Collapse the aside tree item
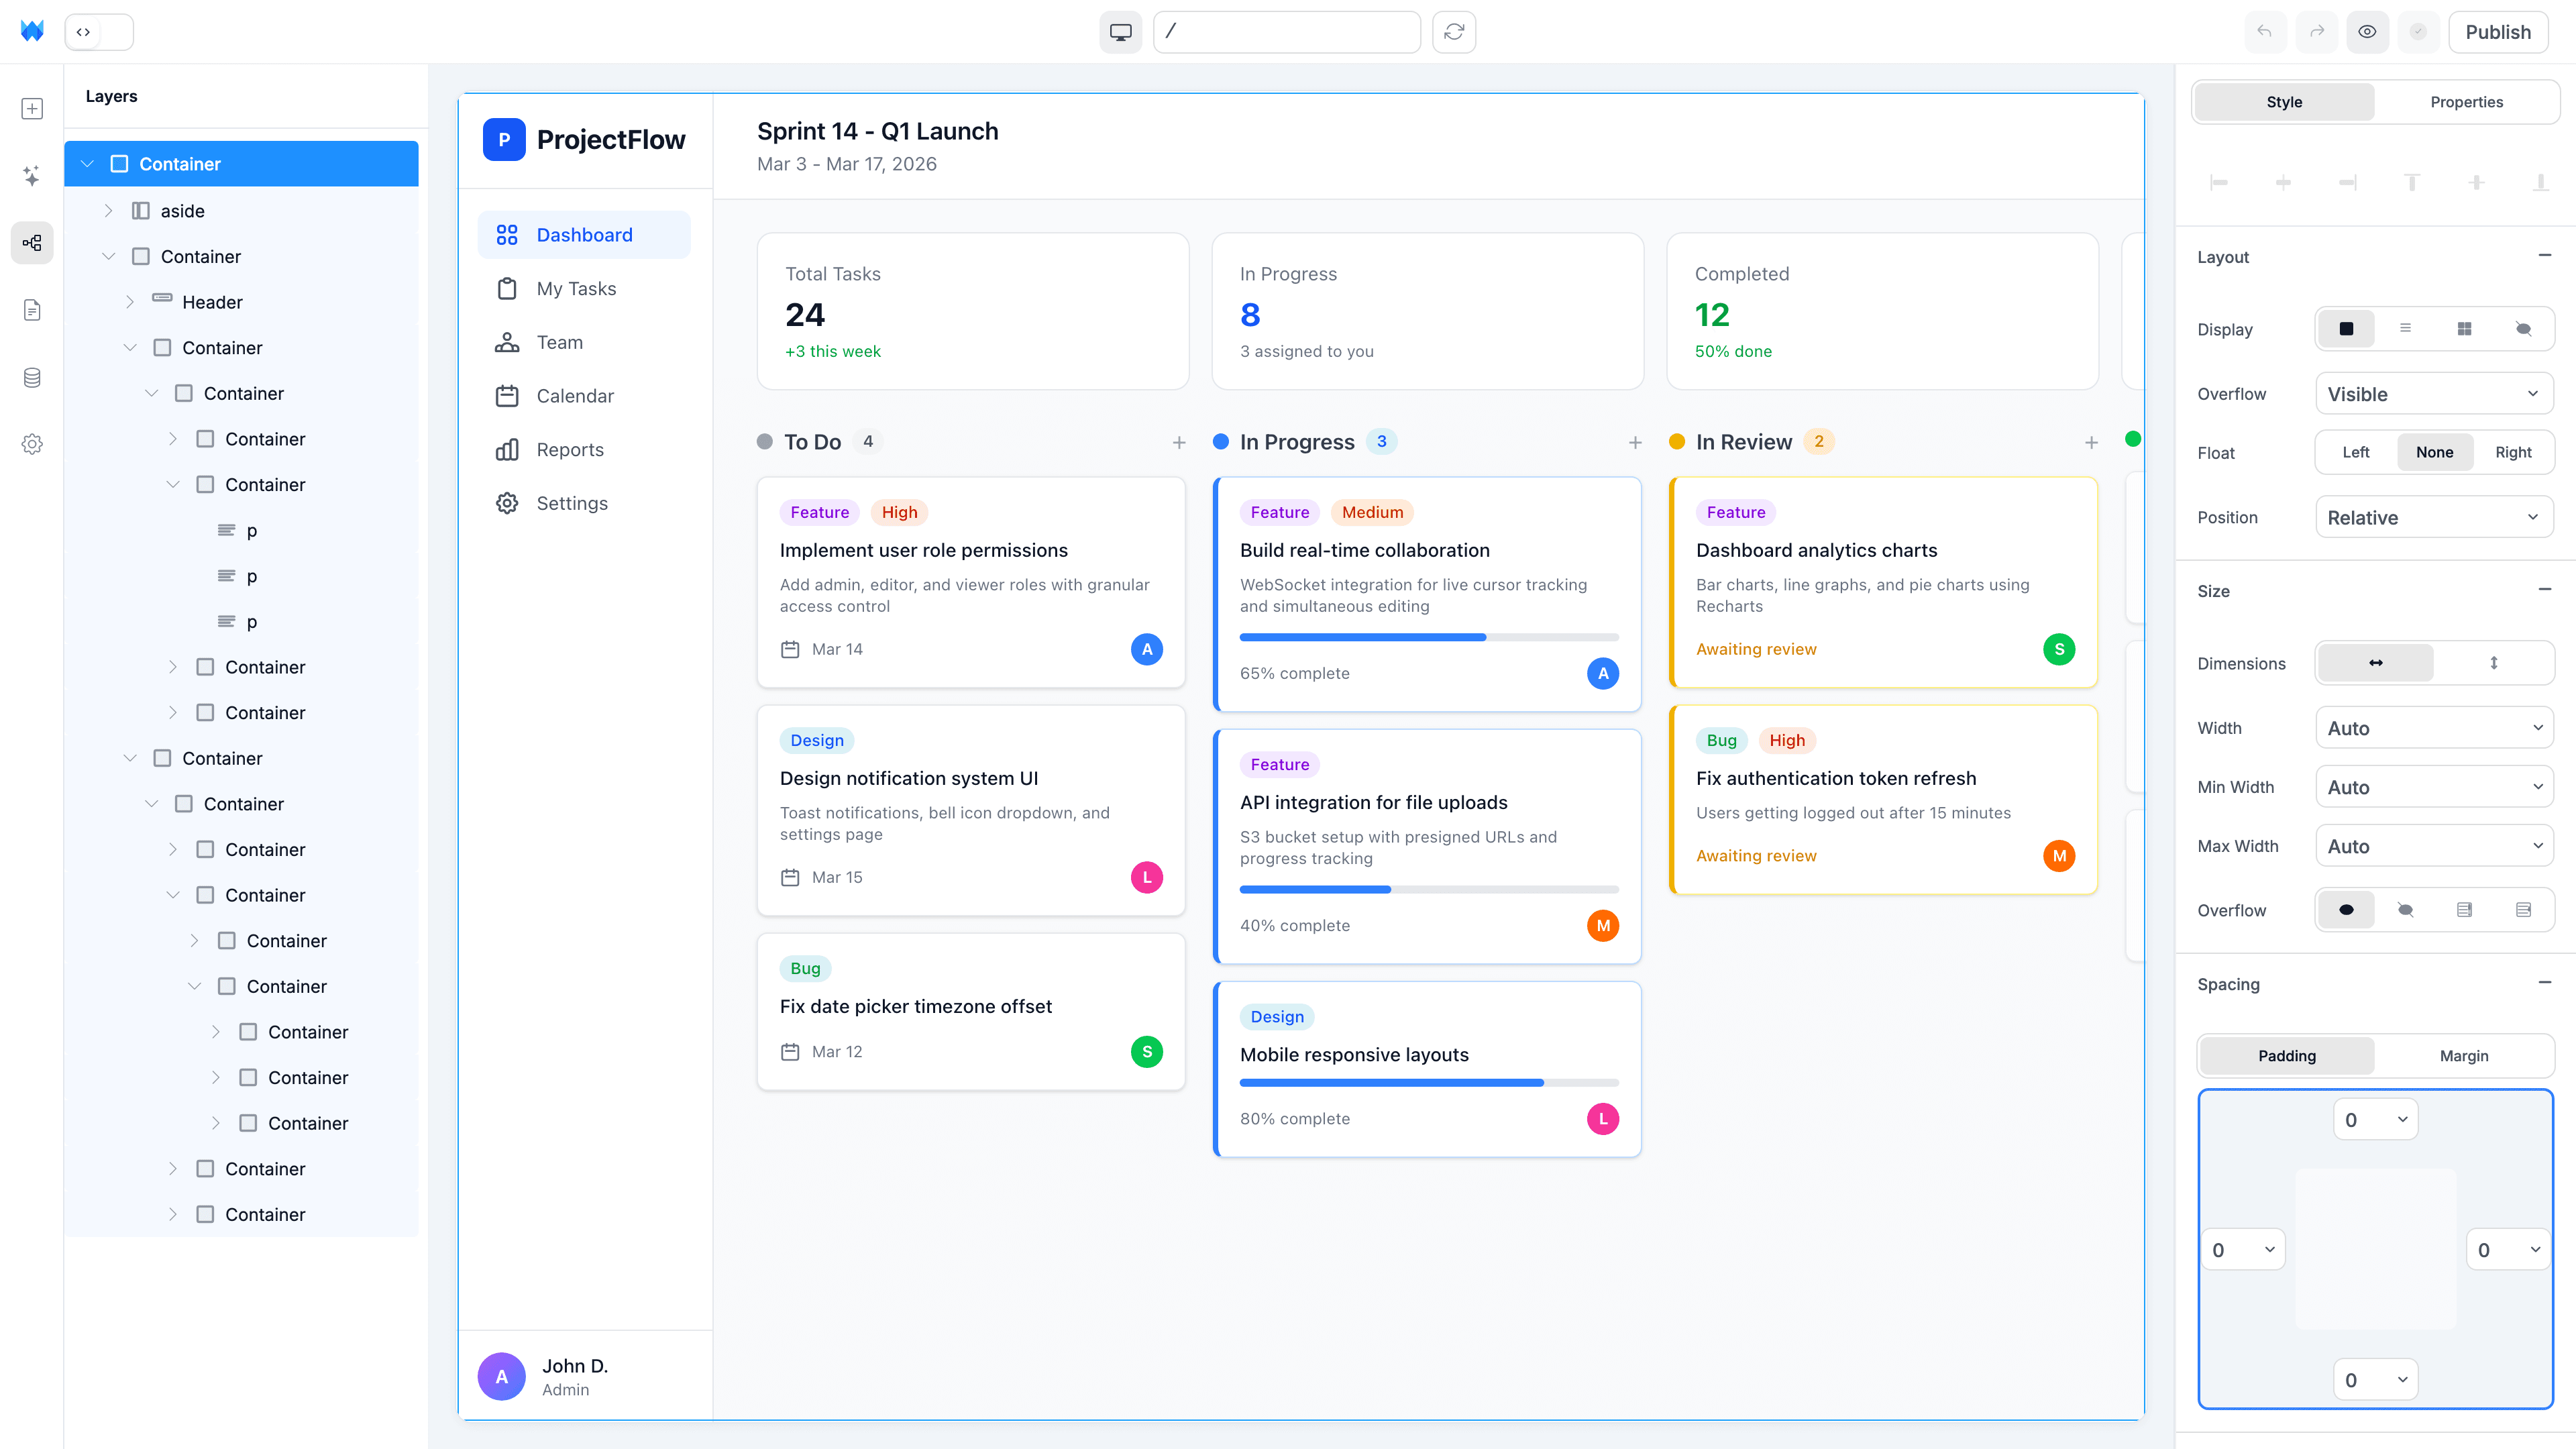The width and height of the screenshot is (2576, 1449). pos(108,210)
